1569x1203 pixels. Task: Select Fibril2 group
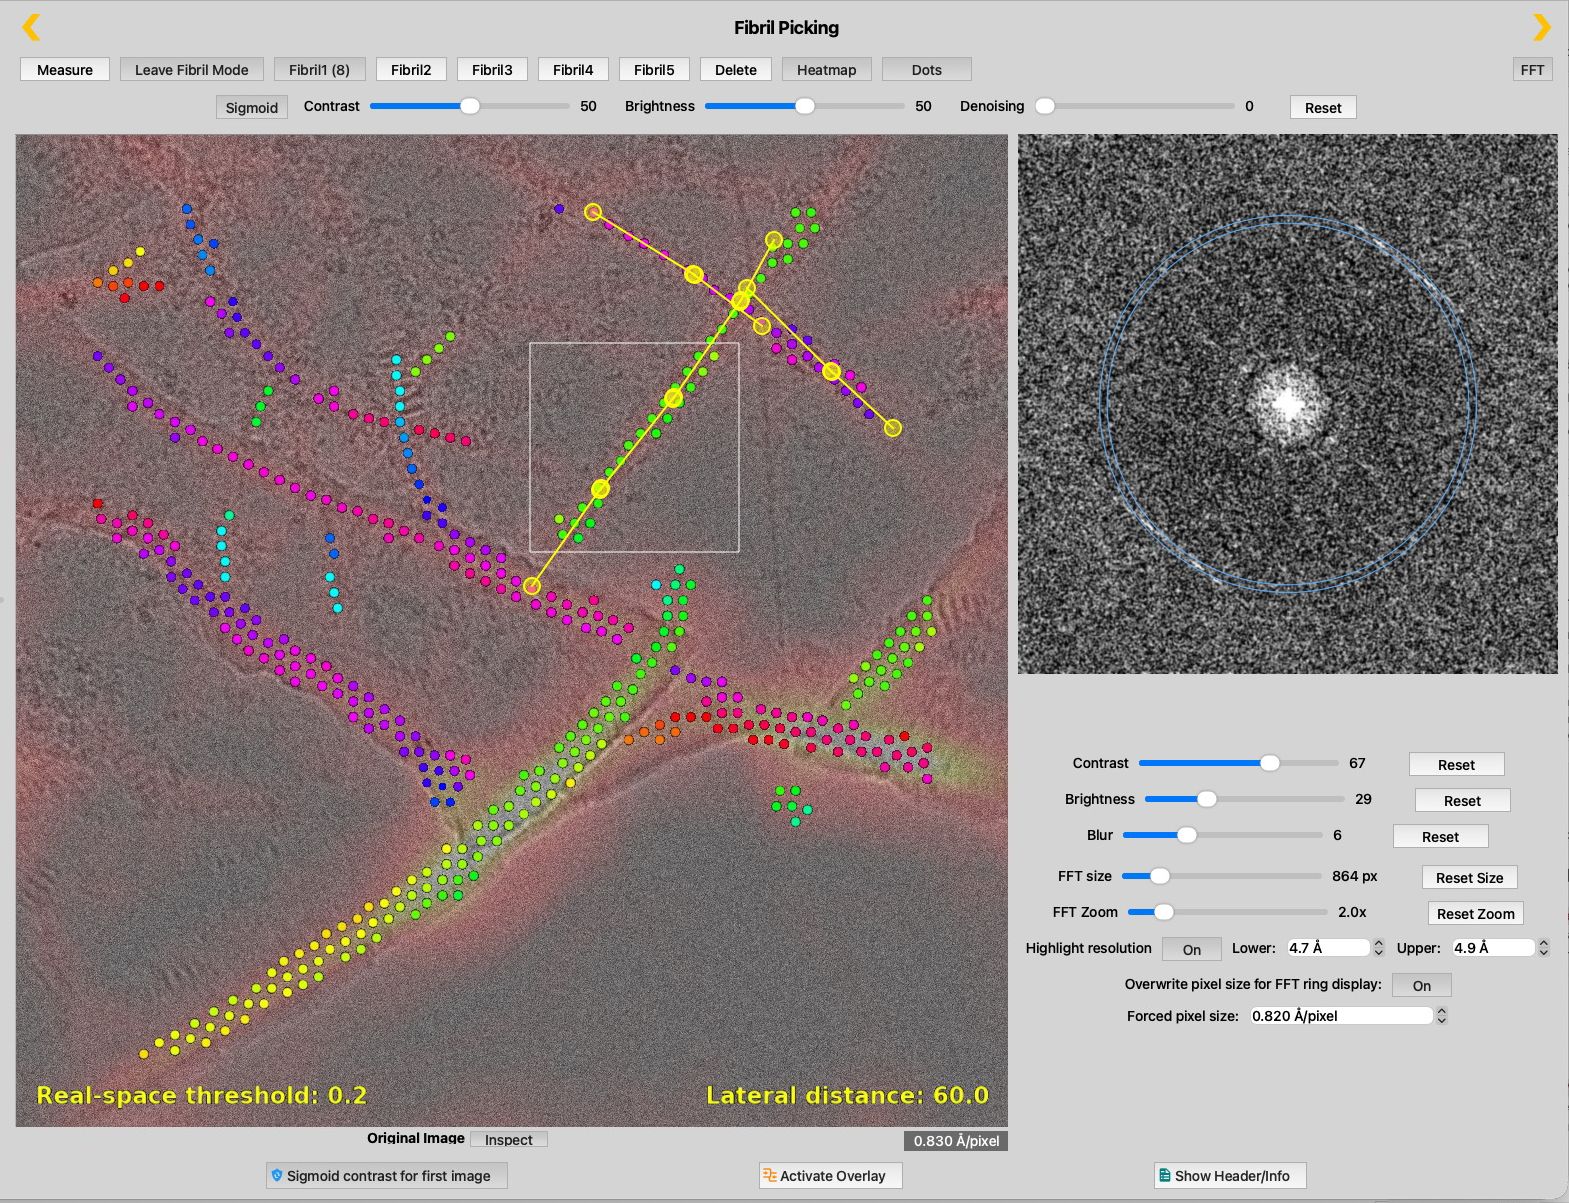(411, 70)
